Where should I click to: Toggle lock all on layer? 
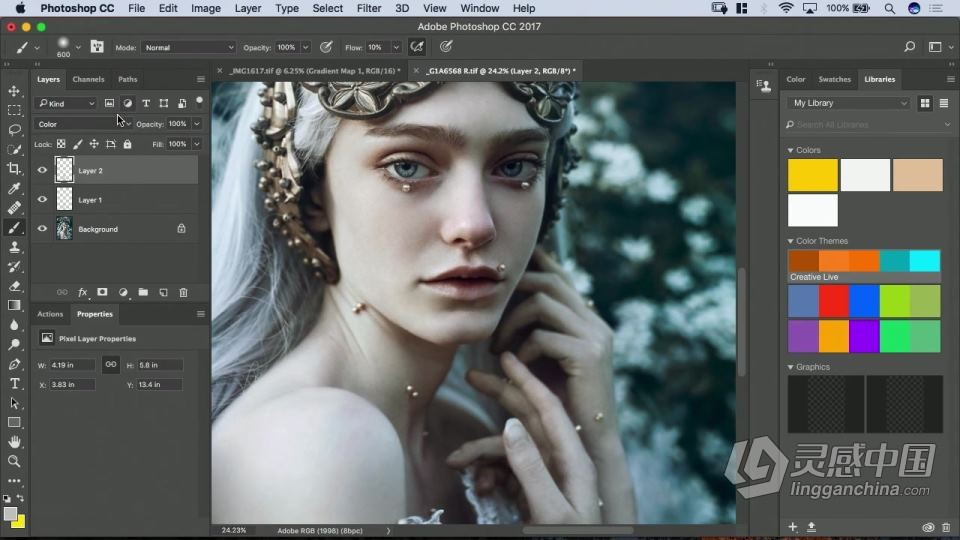(x=127, y=144)
